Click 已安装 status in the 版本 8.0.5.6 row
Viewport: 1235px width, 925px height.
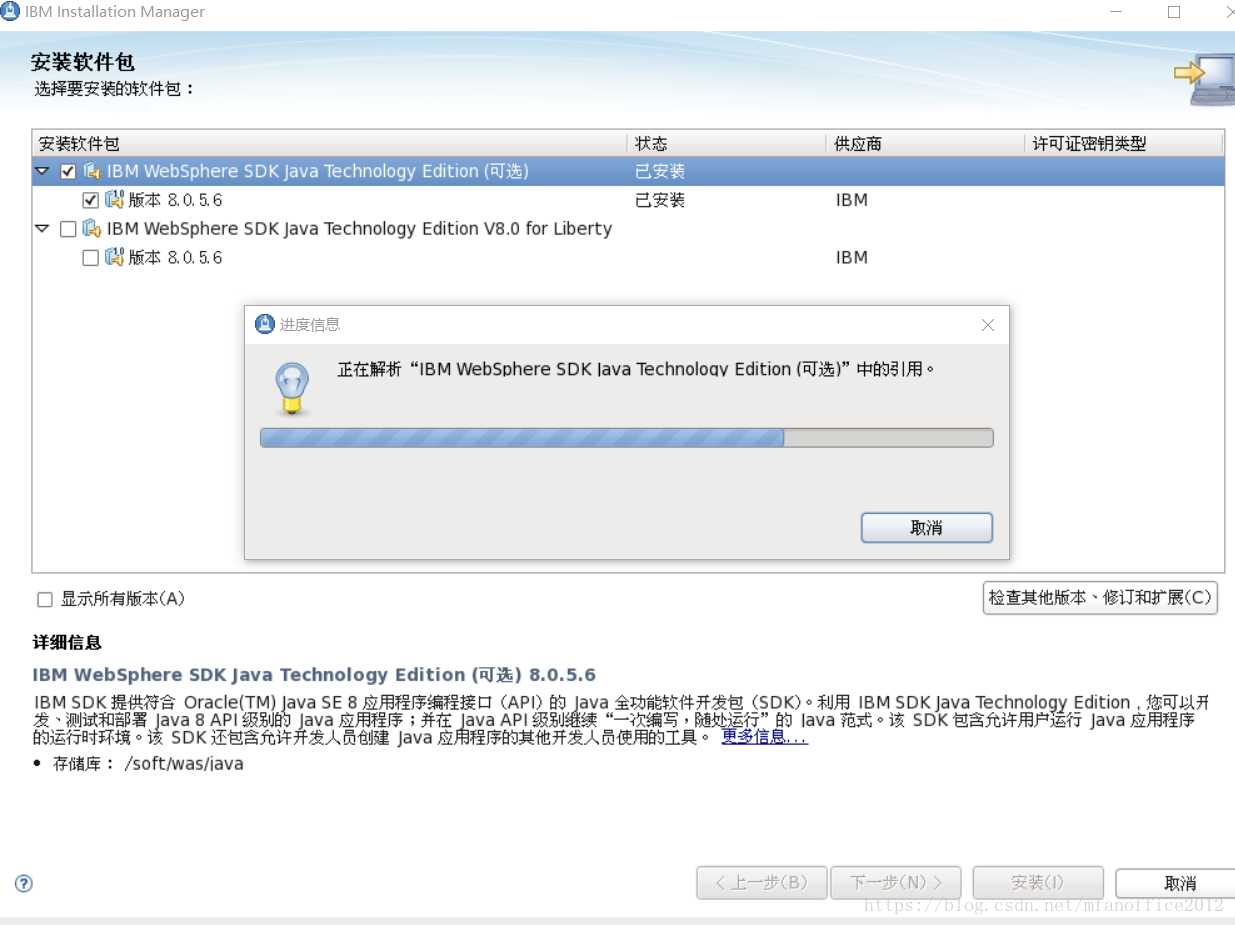tap(660, 200)
